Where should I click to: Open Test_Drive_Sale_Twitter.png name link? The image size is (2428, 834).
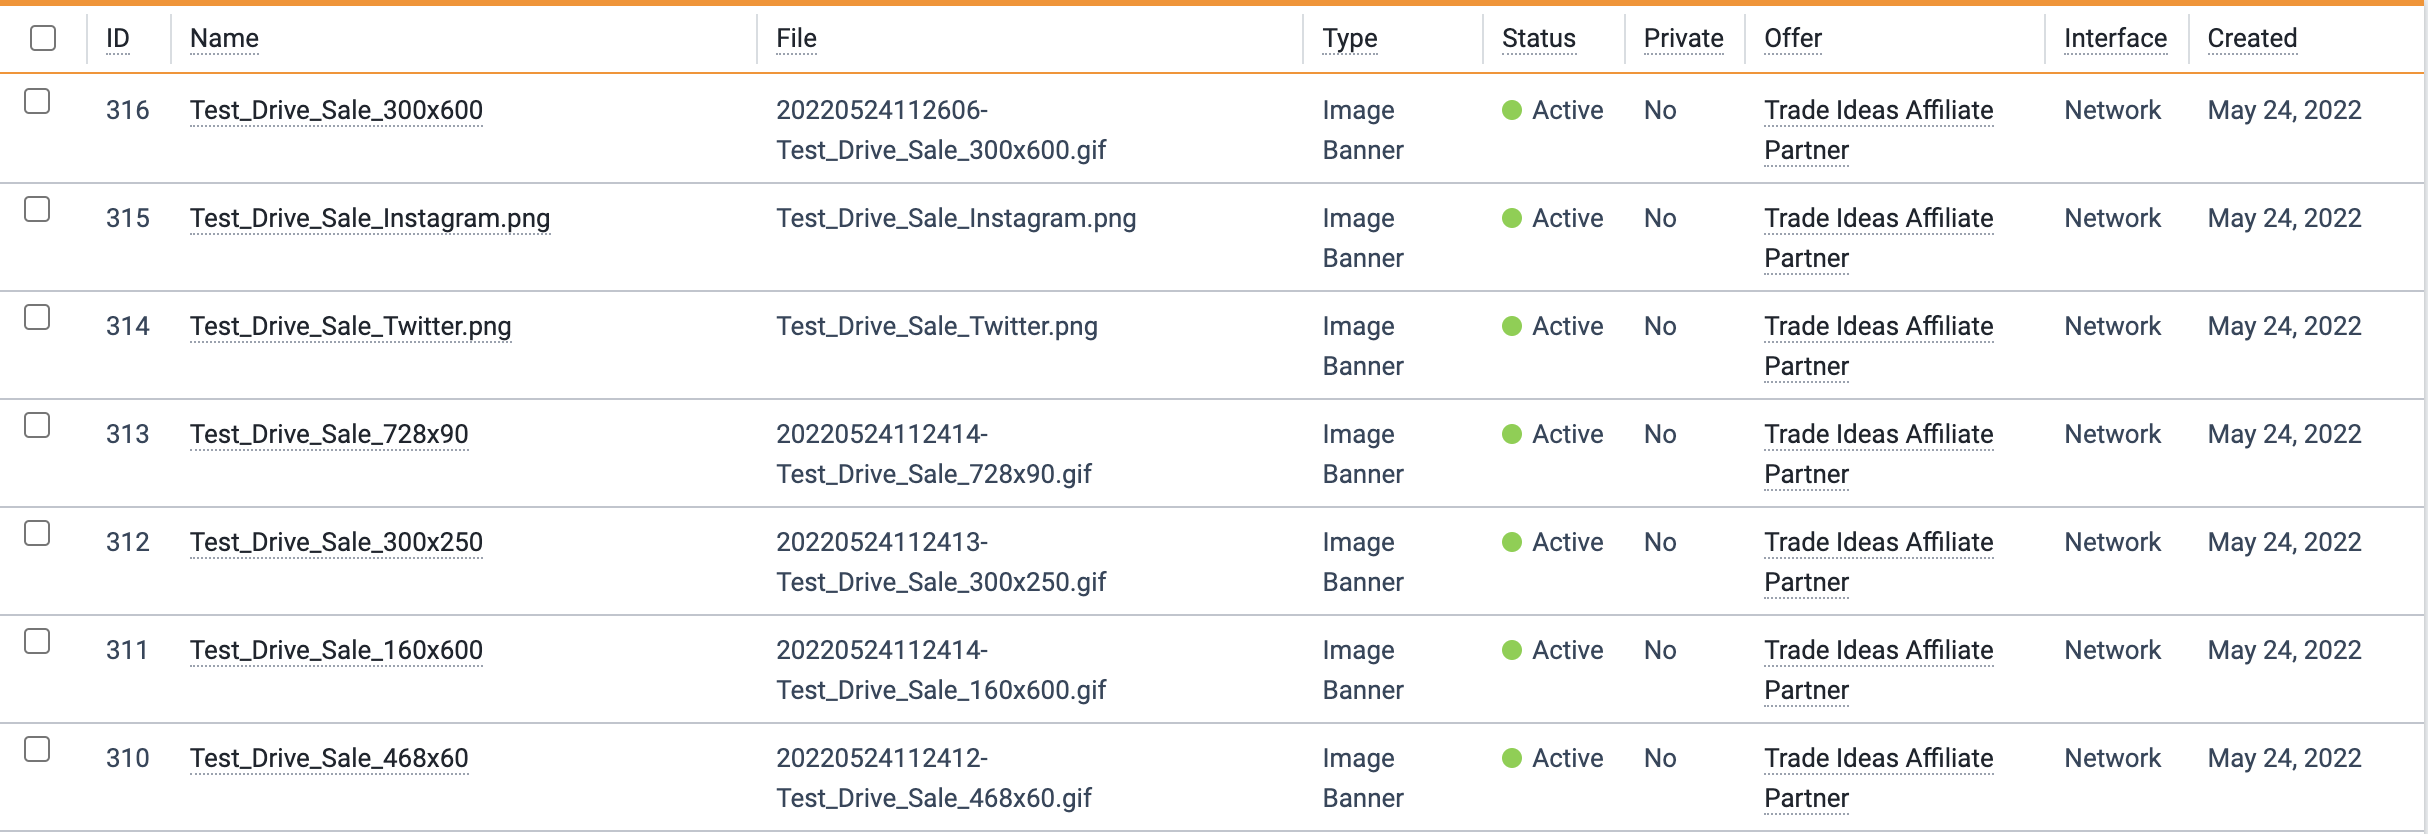[350, 326]
